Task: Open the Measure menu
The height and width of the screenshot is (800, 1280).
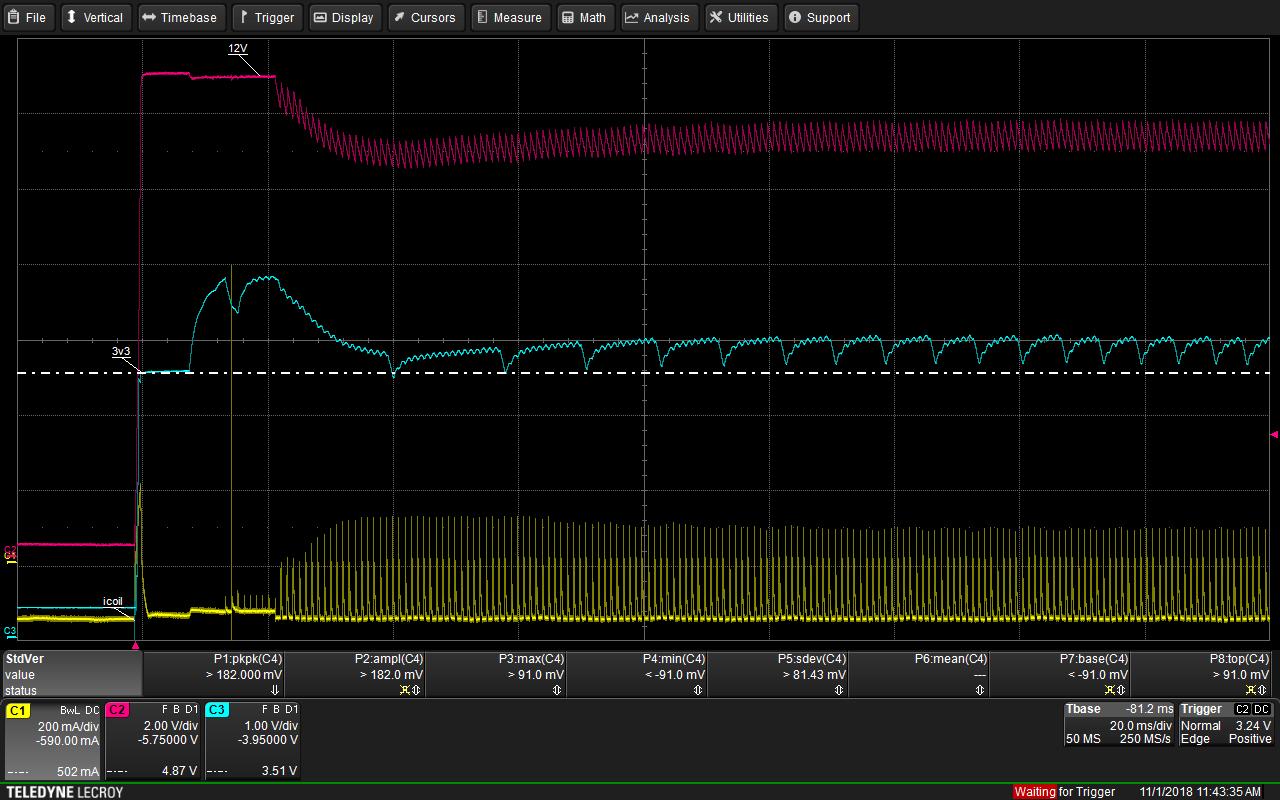Action: (x=509, y=17)
